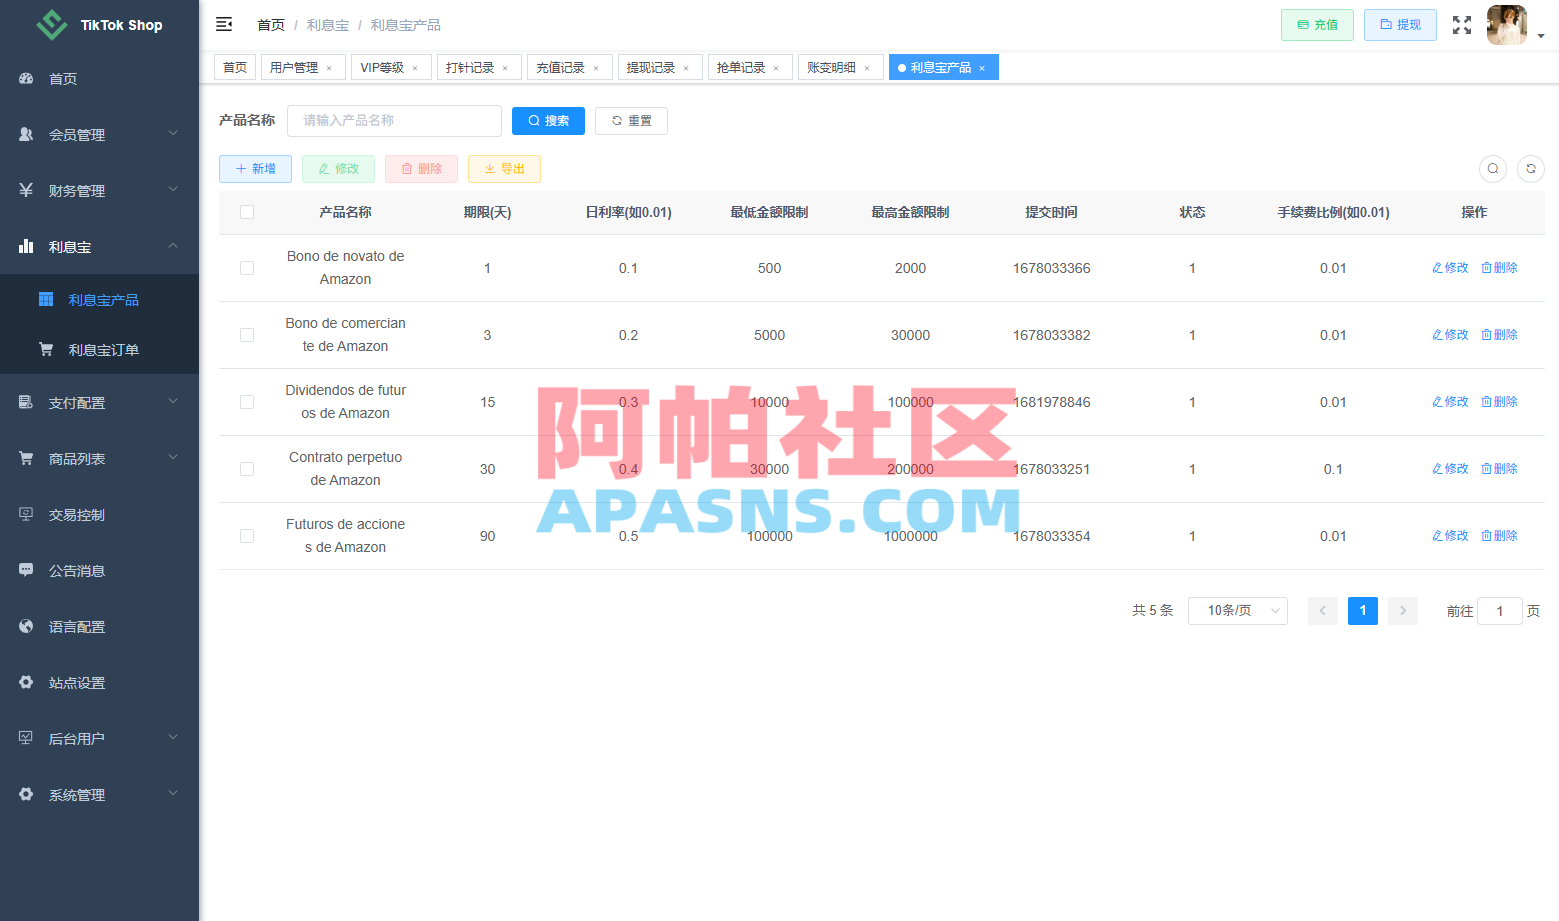Expand the 商品列表 sidebar menu
The image size is (1559, 921).
click(x=99, y=459)
